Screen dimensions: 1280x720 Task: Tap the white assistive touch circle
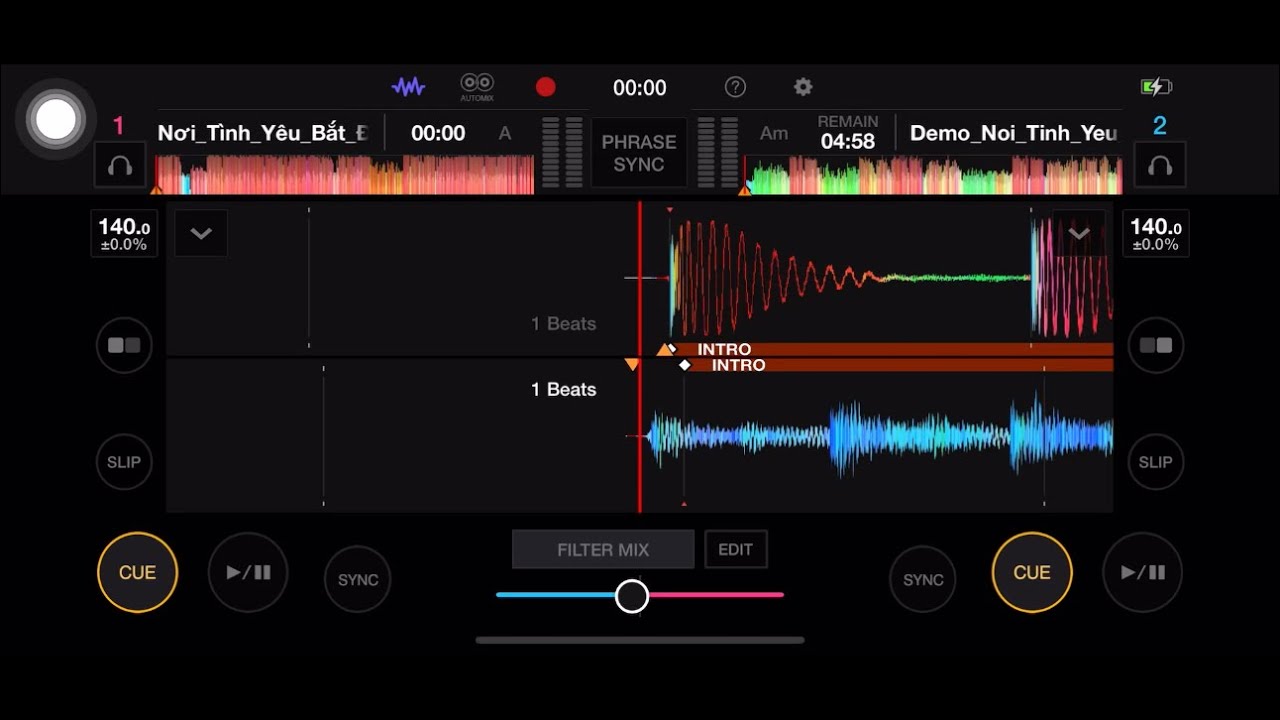click(56, 120)
